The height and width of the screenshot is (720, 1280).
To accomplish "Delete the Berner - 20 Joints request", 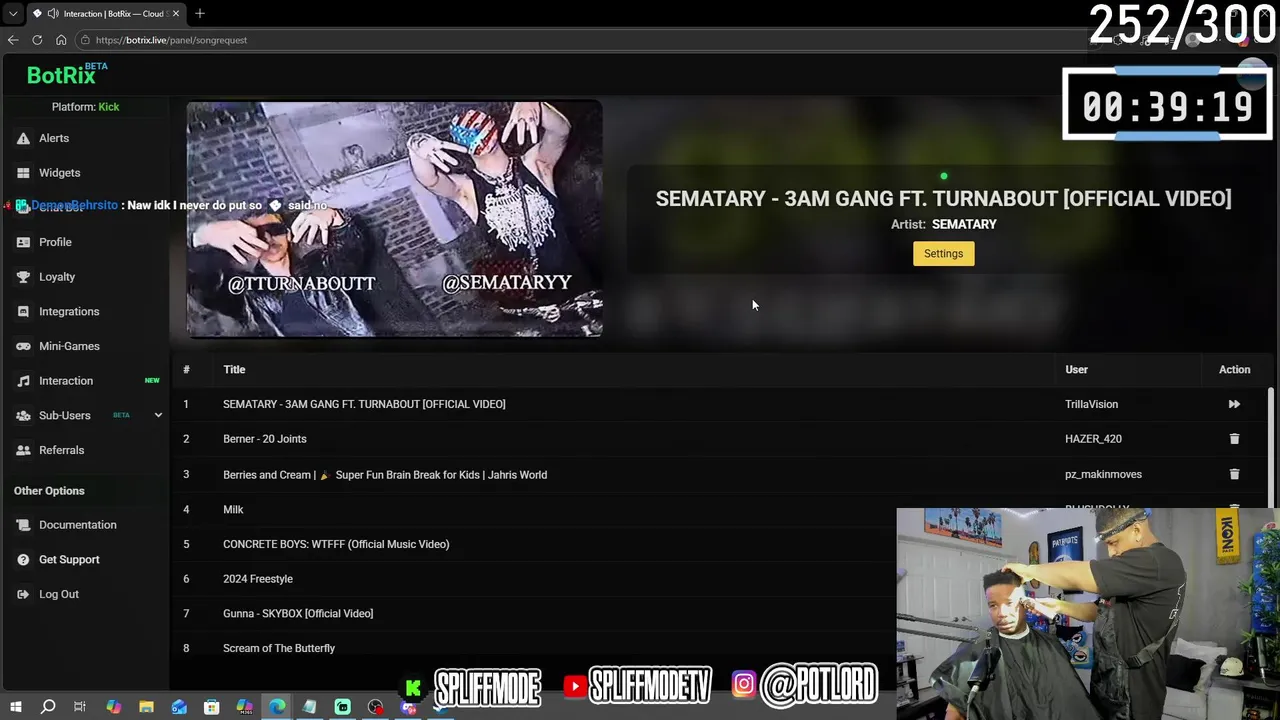I will pos(1234,439).
